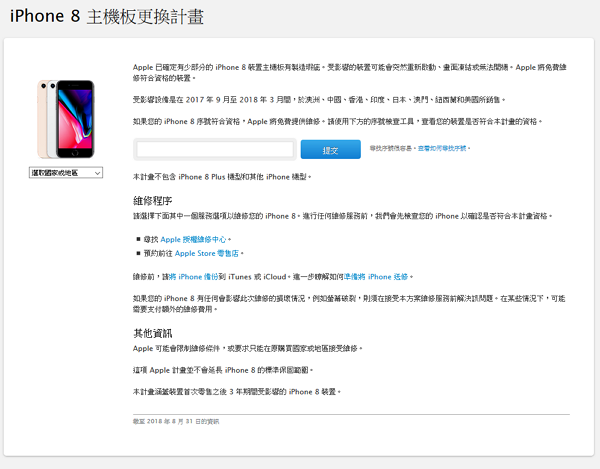Screen dimensions: 600x469
Task: Click the blue 提交 submit button
Action: 331,149
